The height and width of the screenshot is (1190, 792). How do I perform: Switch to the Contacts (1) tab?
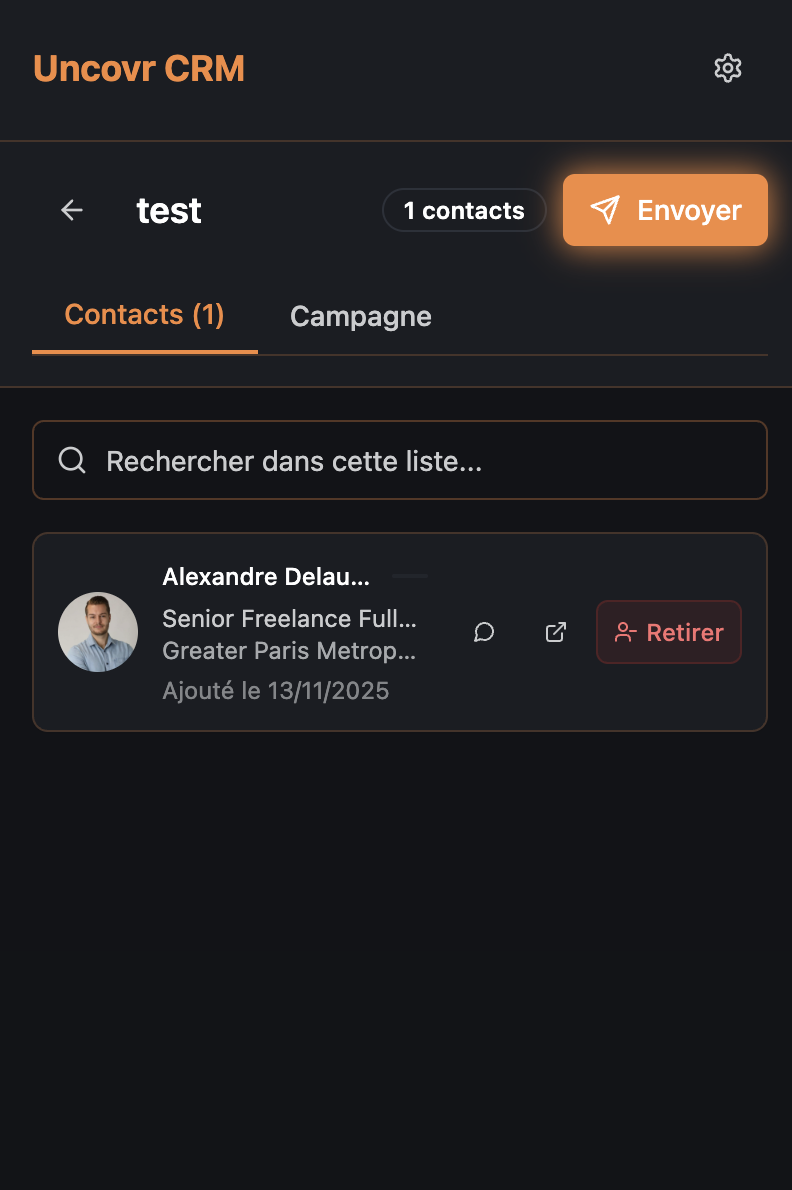(x=144, y=315)
